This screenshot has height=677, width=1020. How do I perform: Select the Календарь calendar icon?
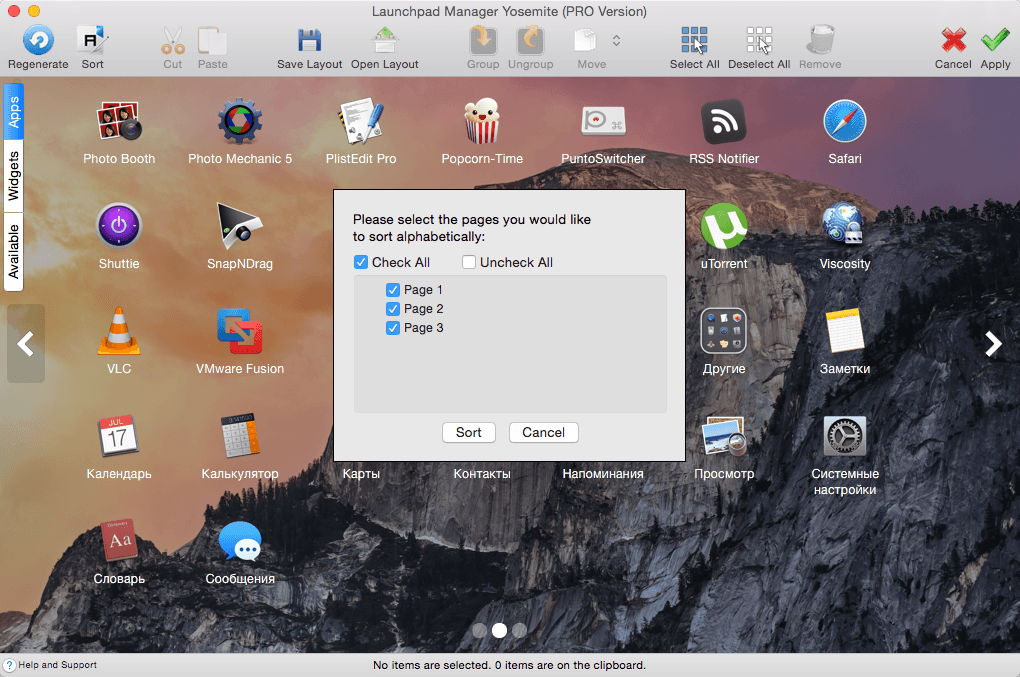pyautogui.click(x=119, y=436)
